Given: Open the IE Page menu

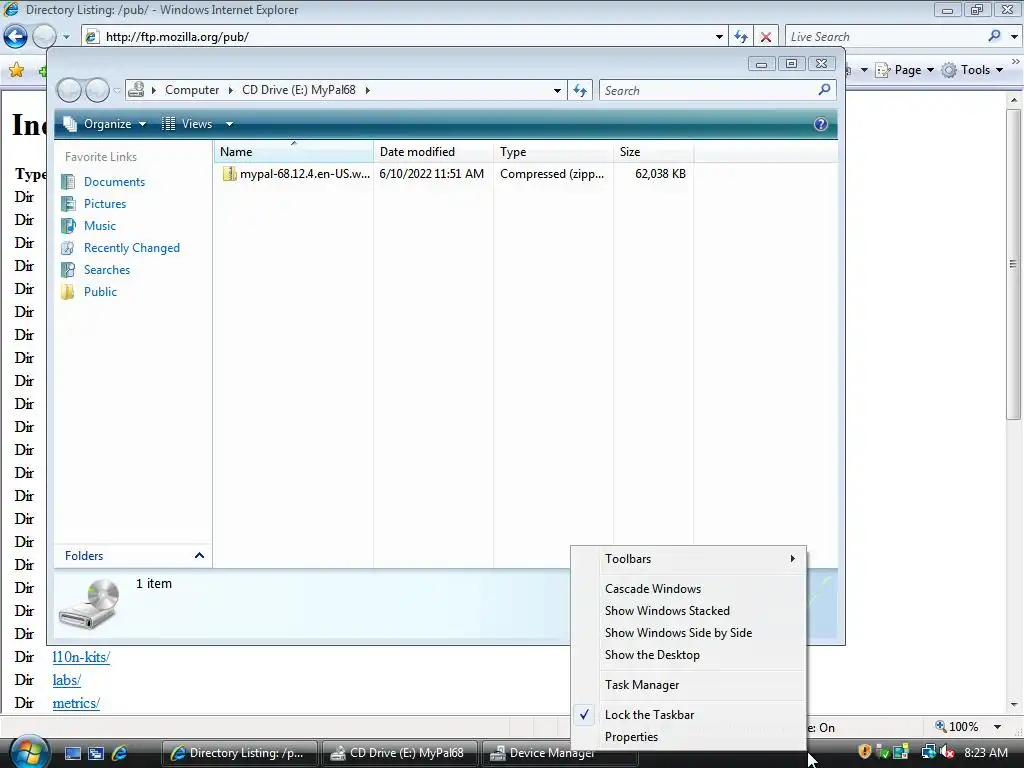Looking at the screenshot, I should [905, 70].
